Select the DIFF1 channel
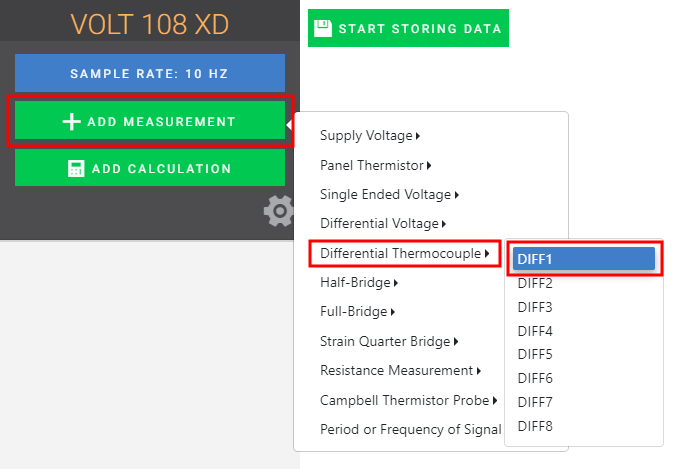The width and height of the screenshot is (684, 469). click(583, 259)
